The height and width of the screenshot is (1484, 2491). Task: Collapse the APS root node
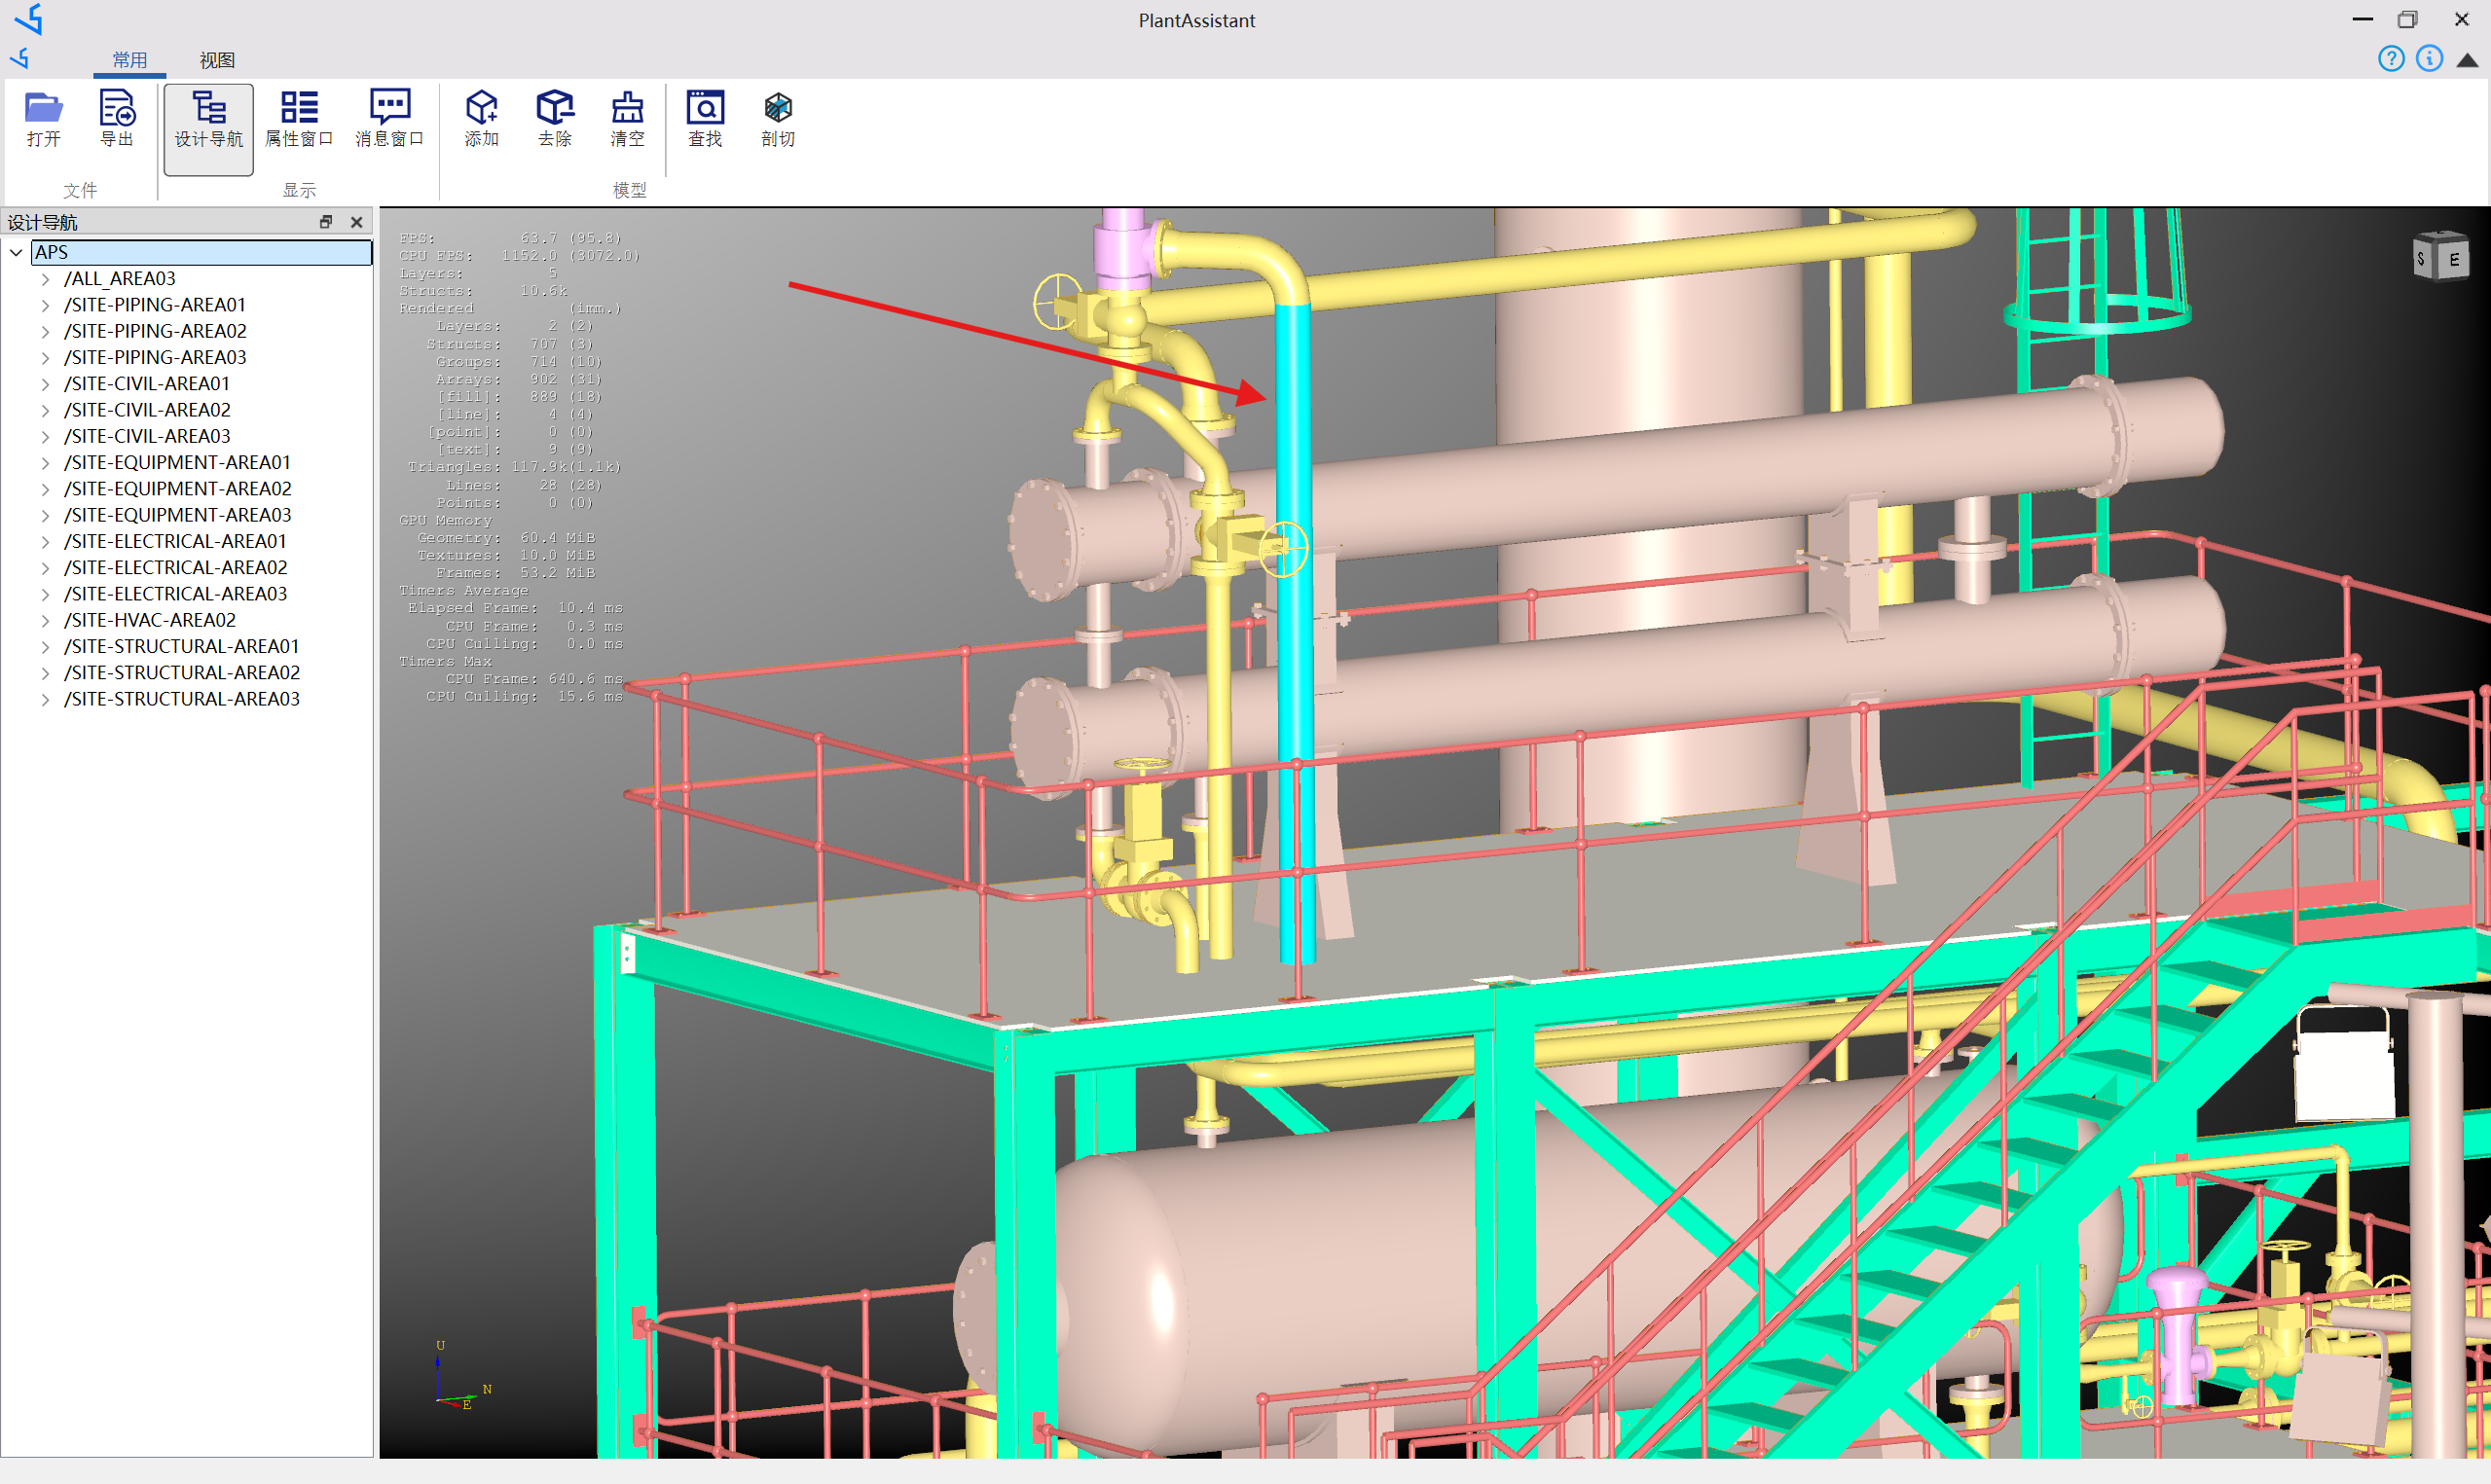[16, 253]
